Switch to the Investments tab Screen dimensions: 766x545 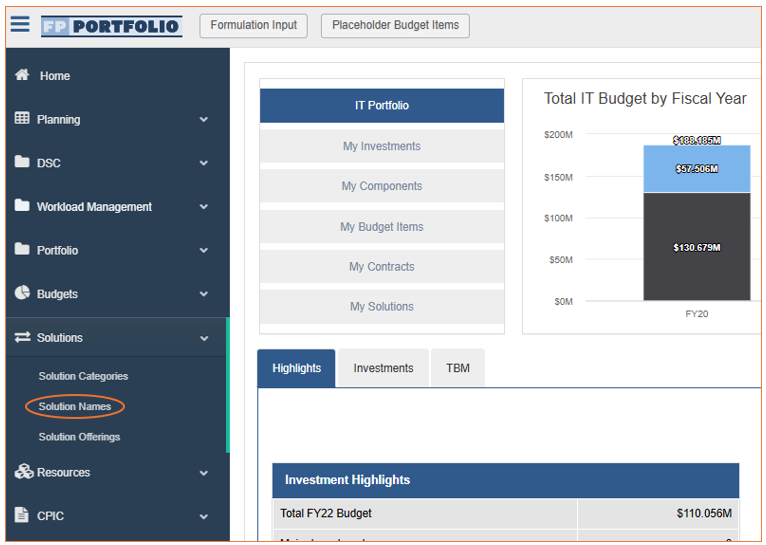tap(383, 368)
